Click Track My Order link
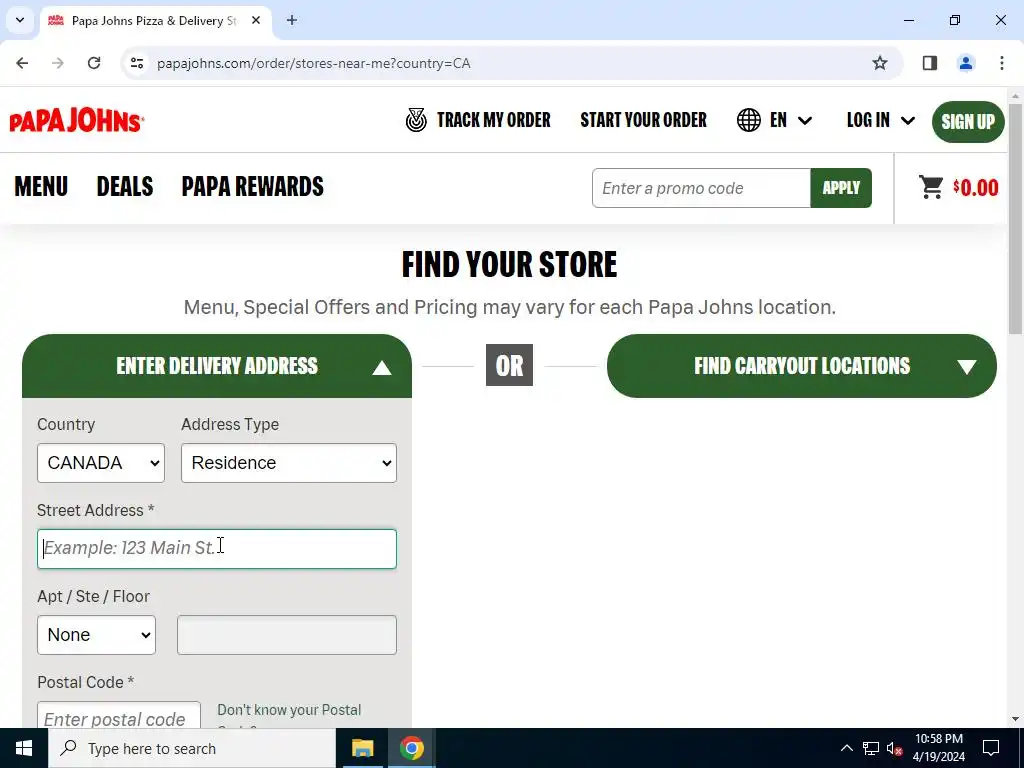Viewport: 1024px width, 768px height. coord(494,120)
